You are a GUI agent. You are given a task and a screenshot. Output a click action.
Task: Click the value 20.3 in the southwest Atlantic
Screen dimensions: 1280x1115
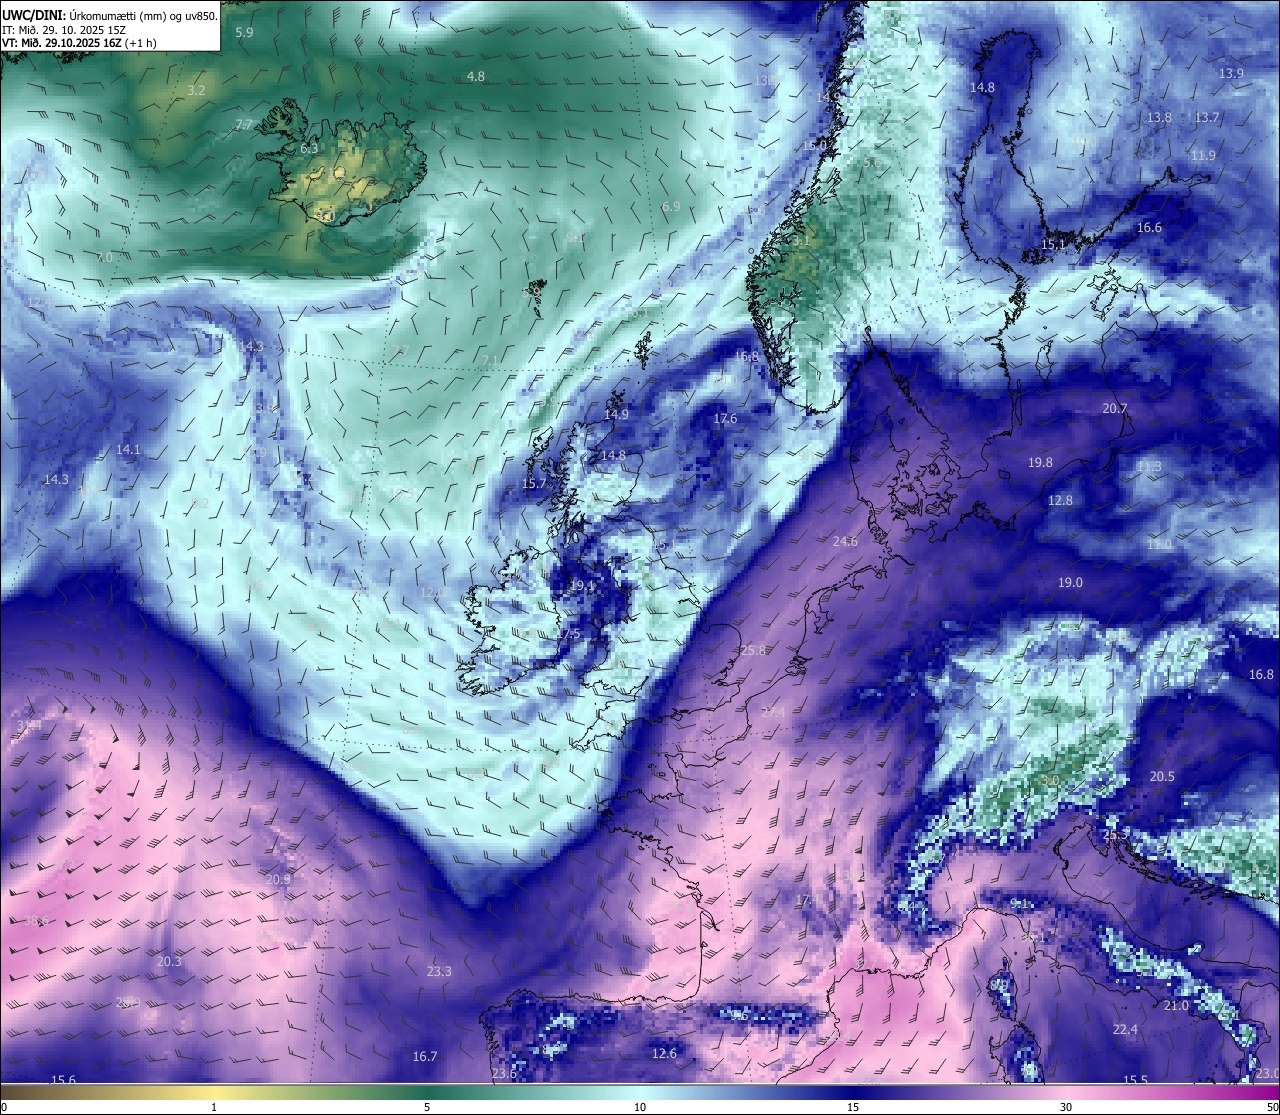169,962
